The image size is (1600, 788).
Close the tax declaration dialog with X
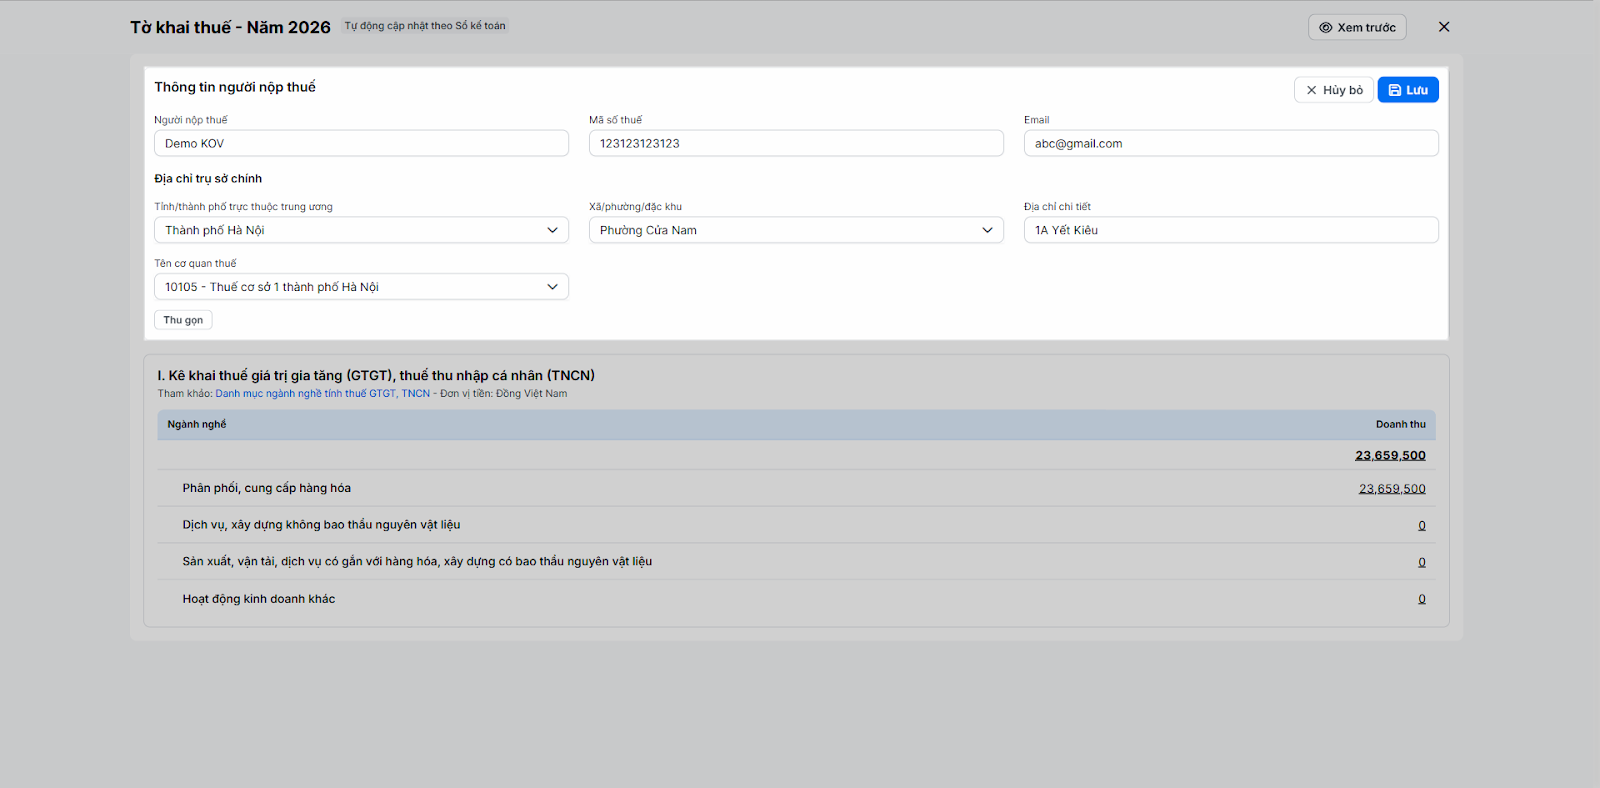click(1444, 27)
